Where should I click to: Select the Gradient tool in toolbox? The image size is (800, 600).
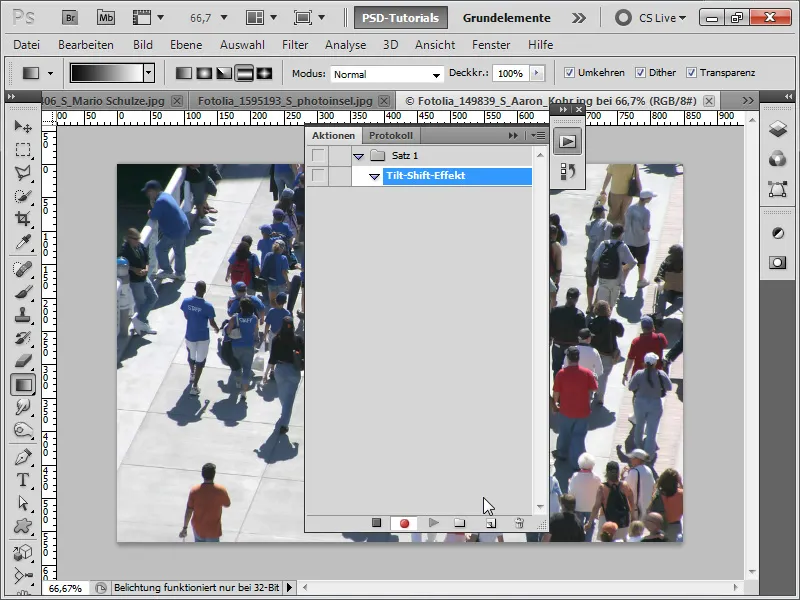[x=23, y=385]
